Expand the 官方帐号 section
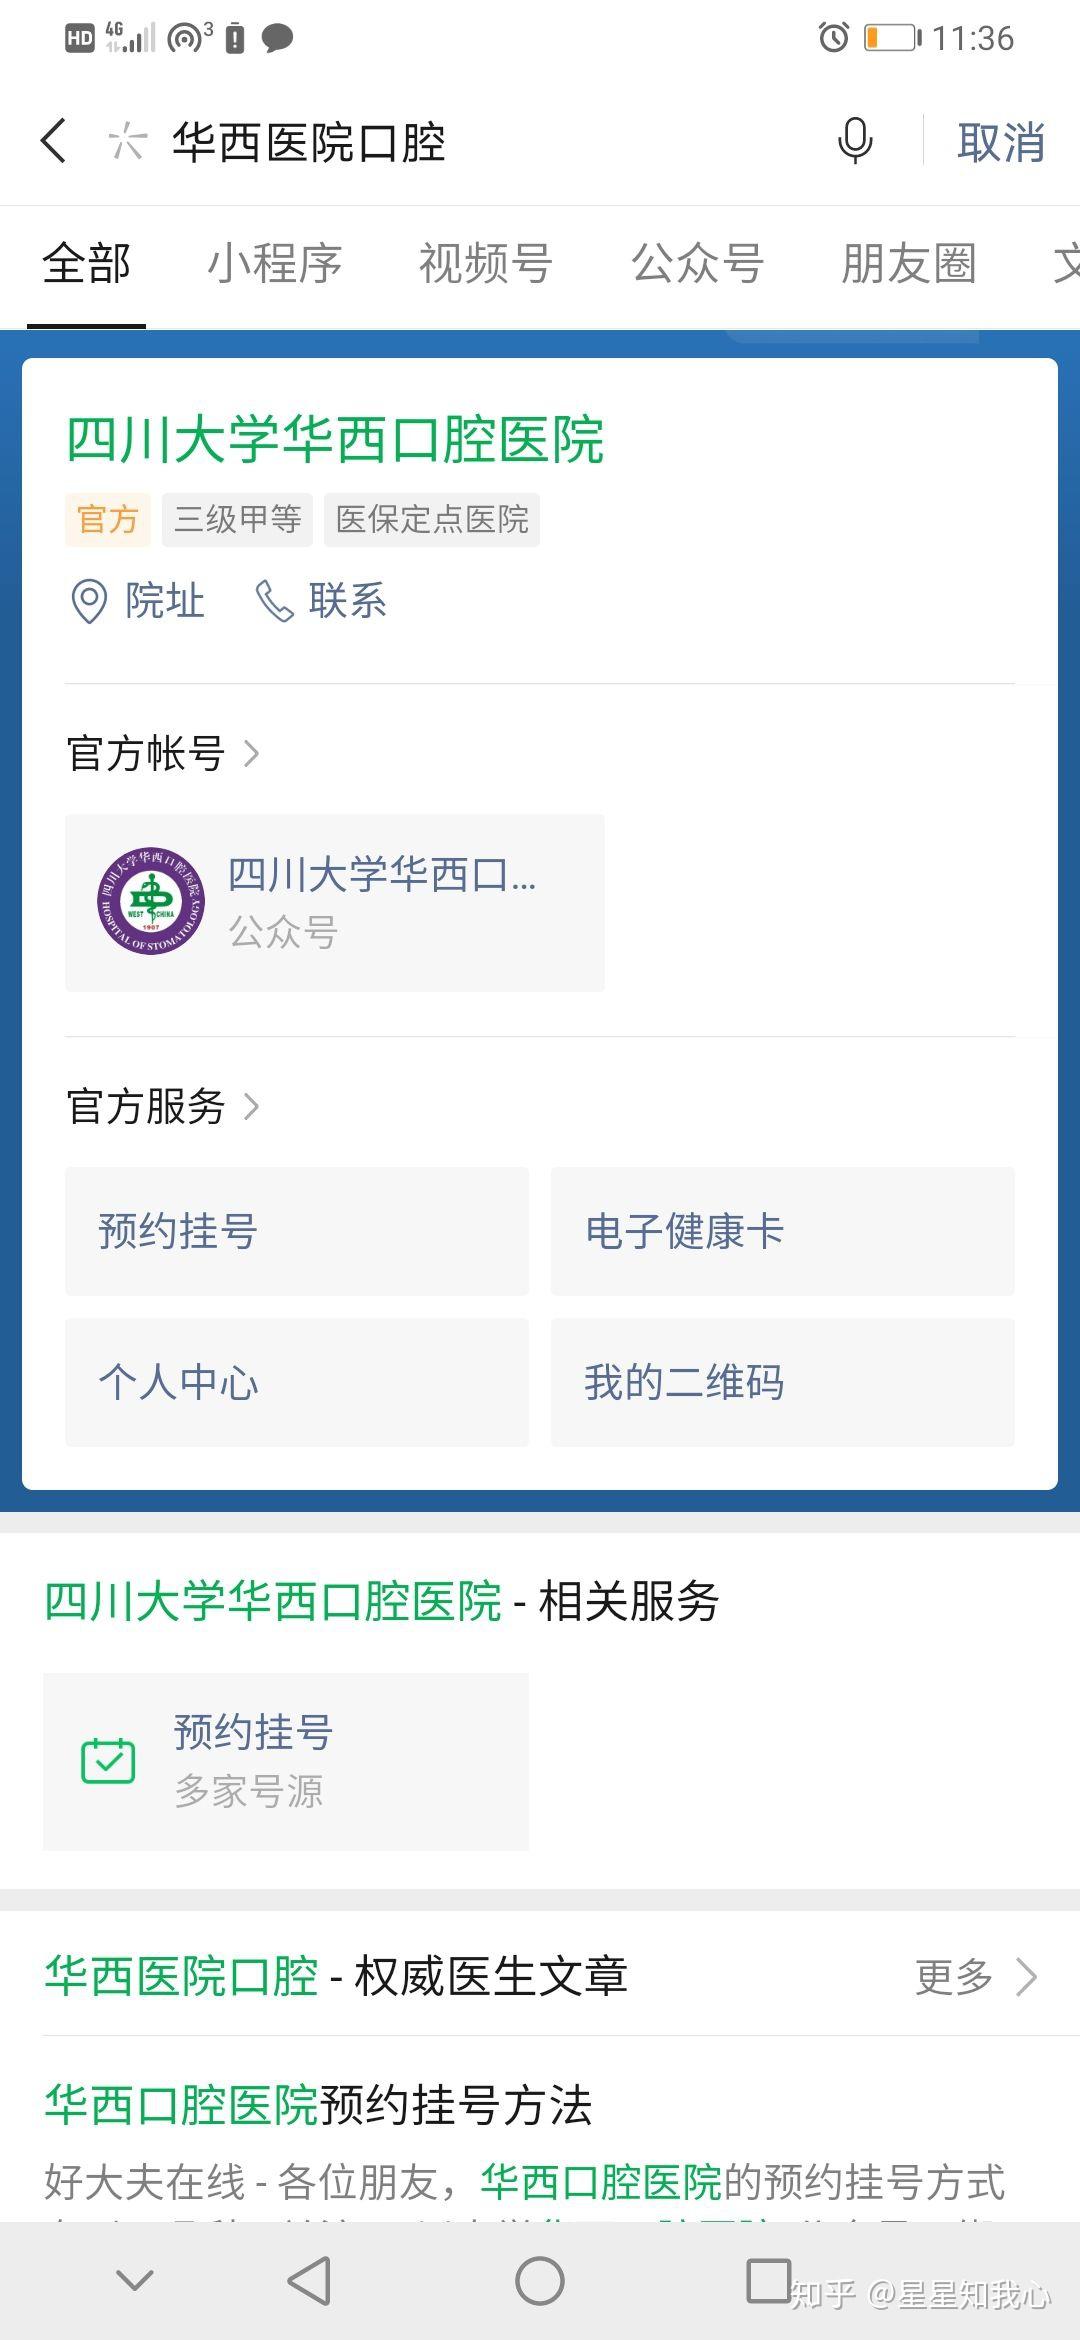Image resolution: width=1080 pixels, height=2340 pixels. coord(164,754)
